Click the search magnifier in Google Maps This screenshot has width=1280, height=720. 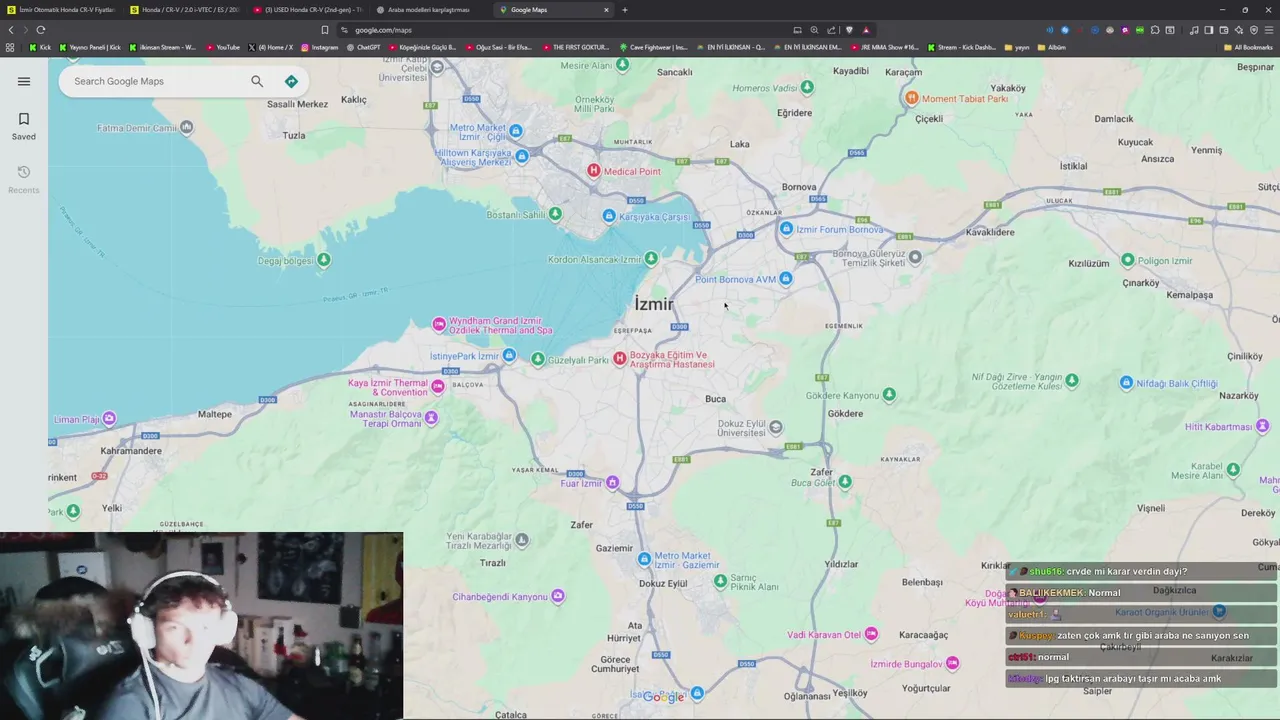point(257,81)
